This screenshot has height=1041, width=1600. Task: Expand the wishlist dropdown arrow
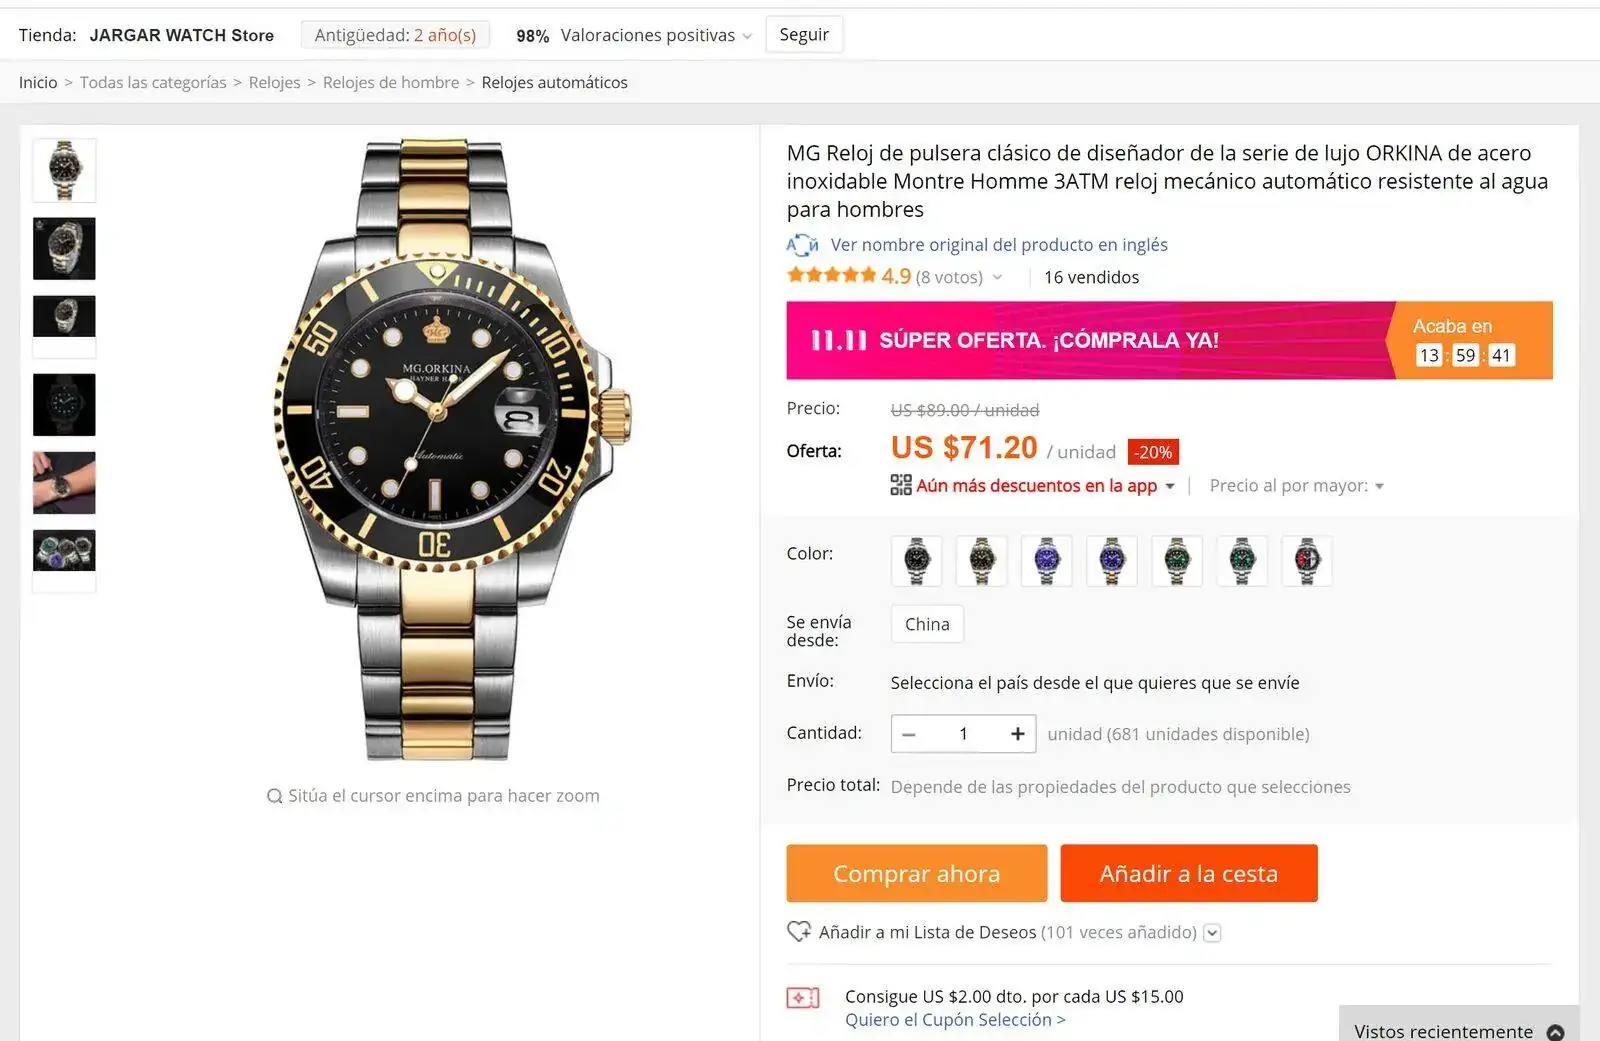1212,933
